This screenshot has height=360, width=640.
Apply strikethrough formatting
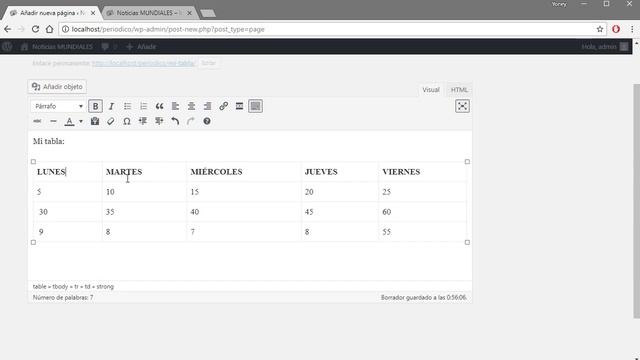coord(37,121)
